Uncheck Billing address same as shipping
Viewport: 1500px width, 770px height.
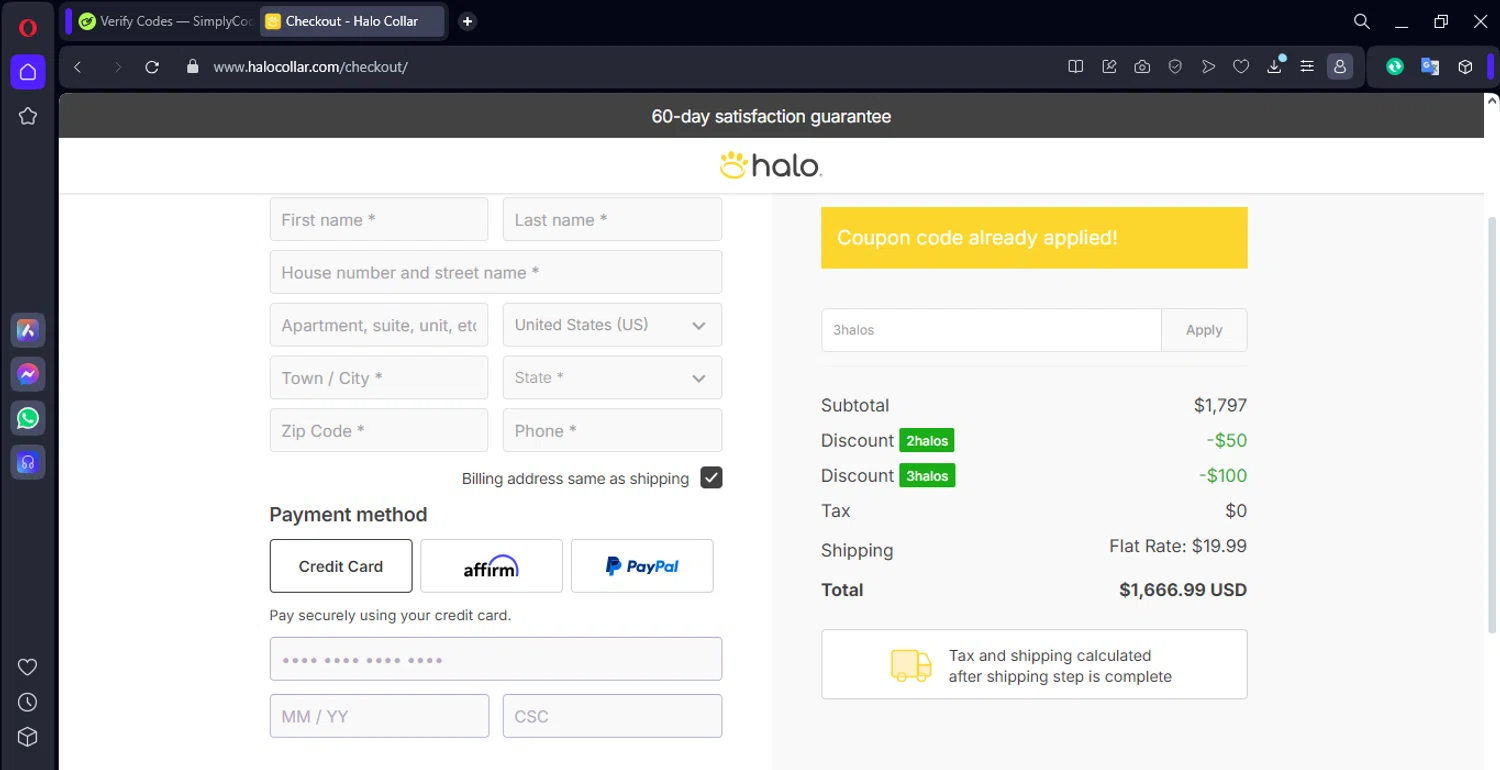[x=711, y=478]
